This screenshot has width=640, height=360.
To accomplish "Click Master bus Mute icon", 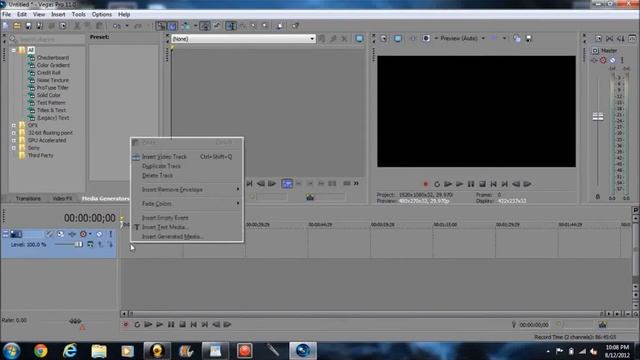I will tap(612, 60).
